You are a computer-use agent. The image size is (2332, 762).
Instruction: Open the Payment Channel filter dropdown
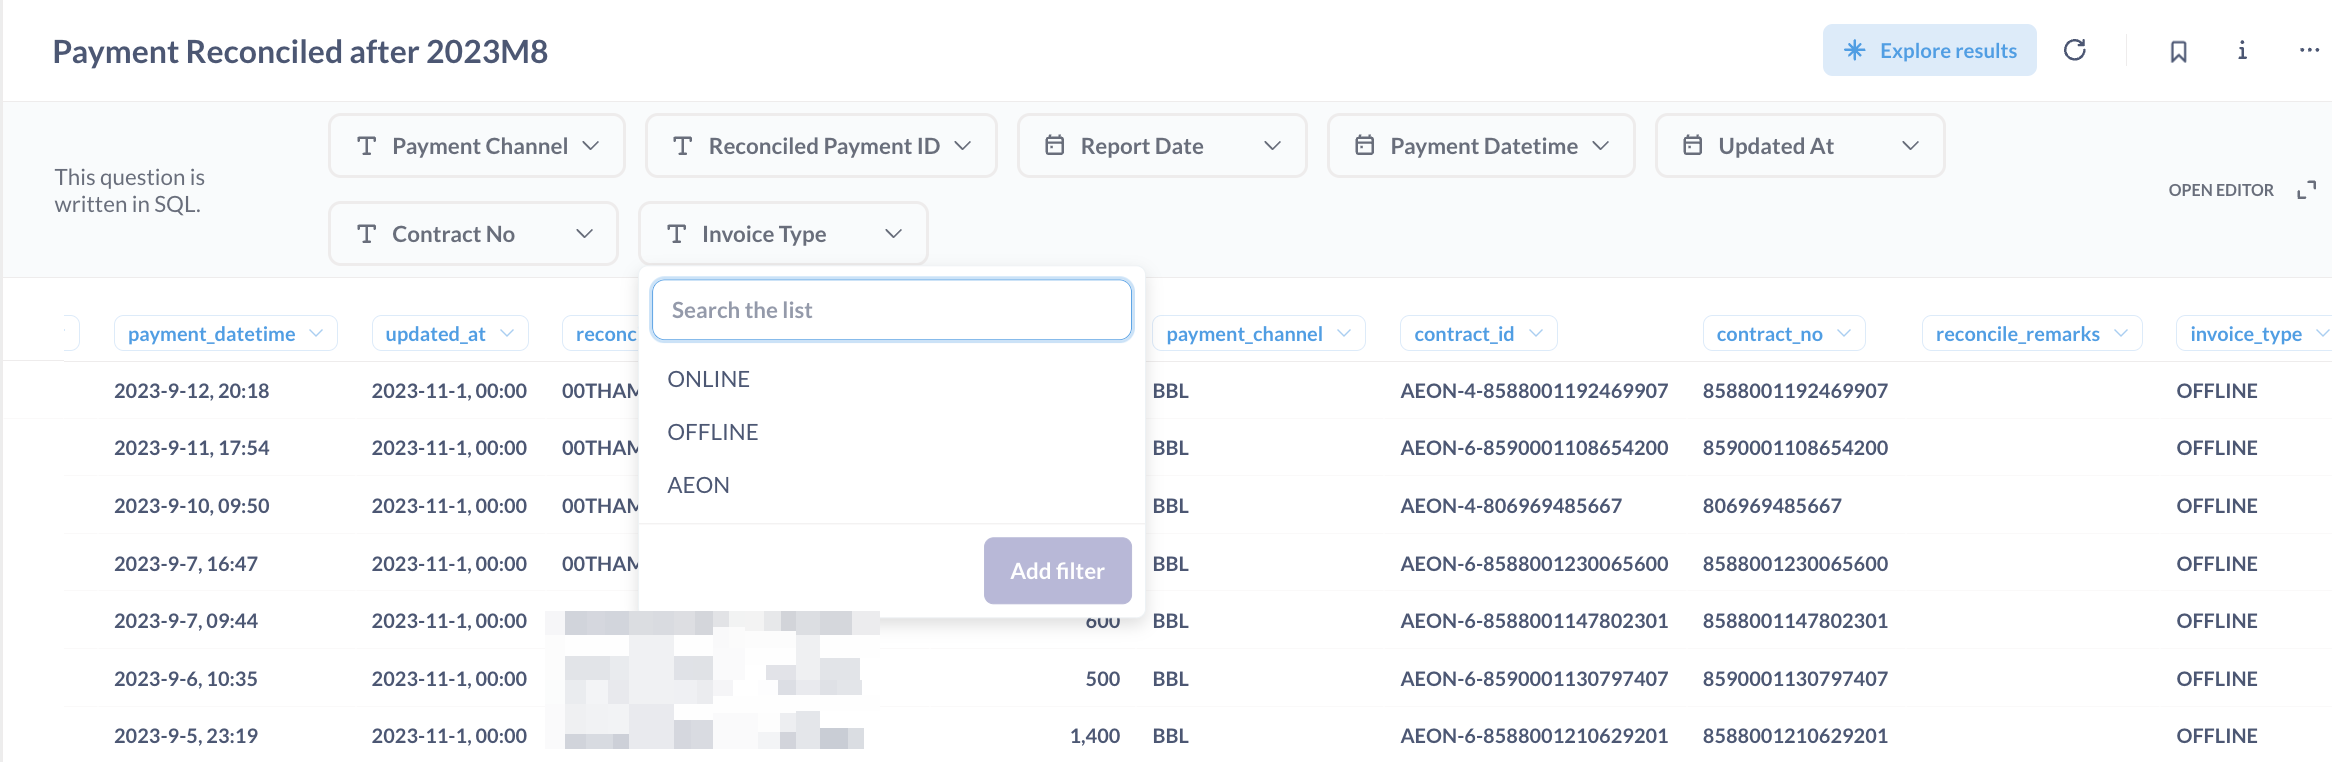(x=477, y=146)
